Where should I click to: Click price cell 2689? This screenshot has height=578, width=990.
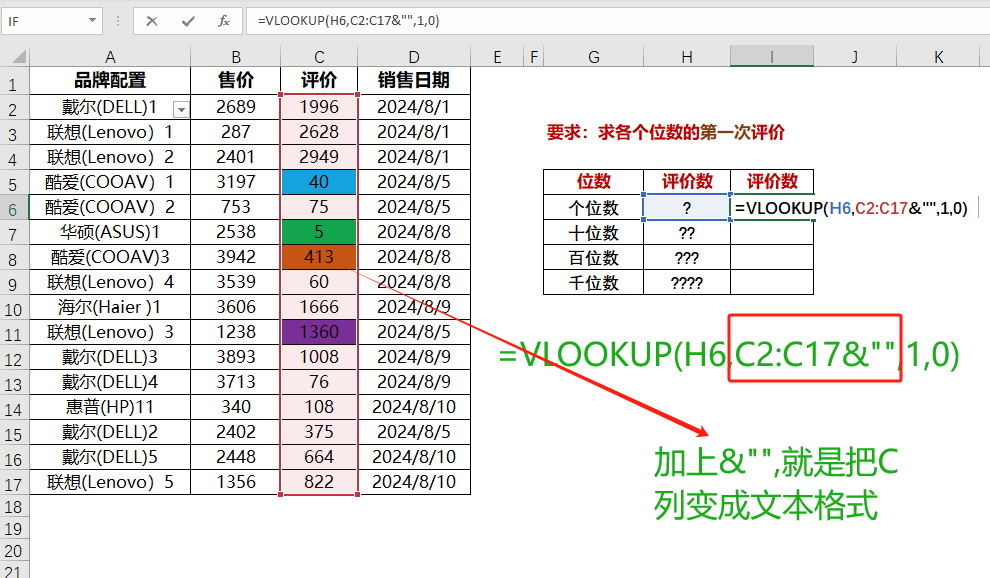[236, 107]
